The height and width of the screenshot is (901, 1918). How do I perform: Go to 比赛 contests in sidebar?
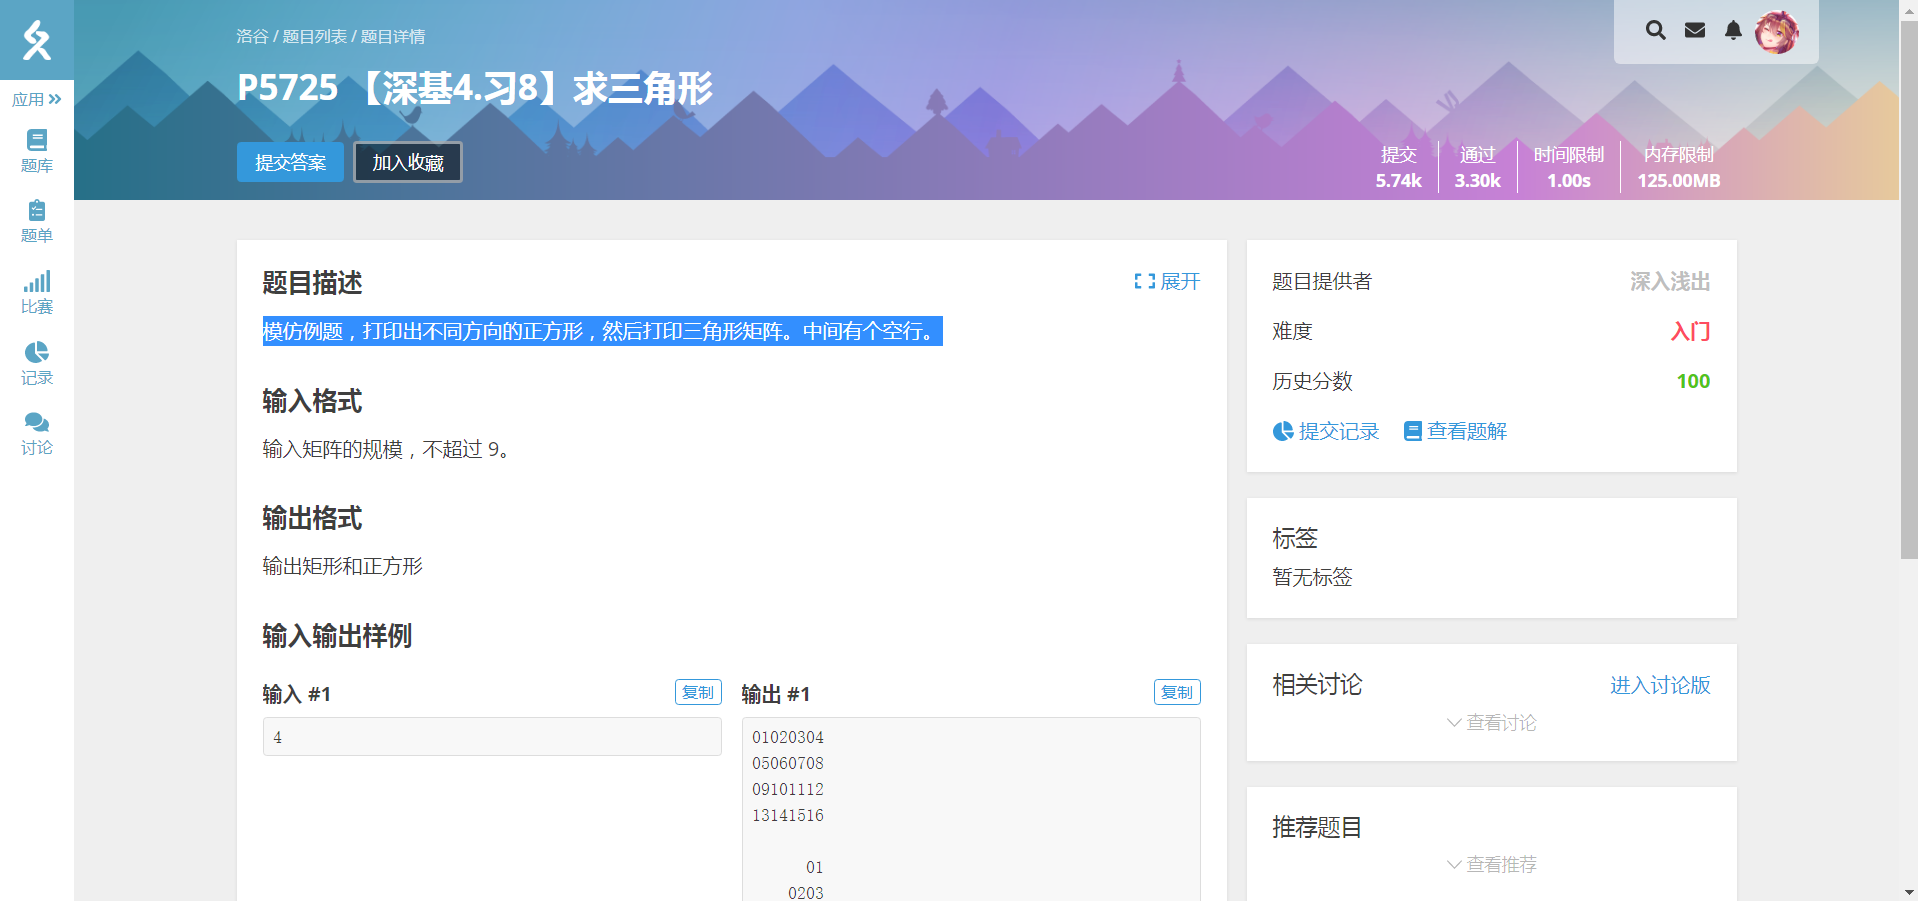coord(37,292)
